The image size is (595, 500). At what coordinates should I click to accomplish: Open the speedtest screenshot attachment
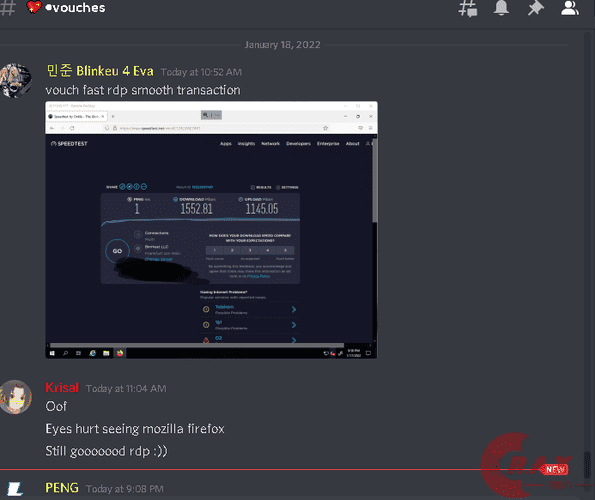pos(211,230)
